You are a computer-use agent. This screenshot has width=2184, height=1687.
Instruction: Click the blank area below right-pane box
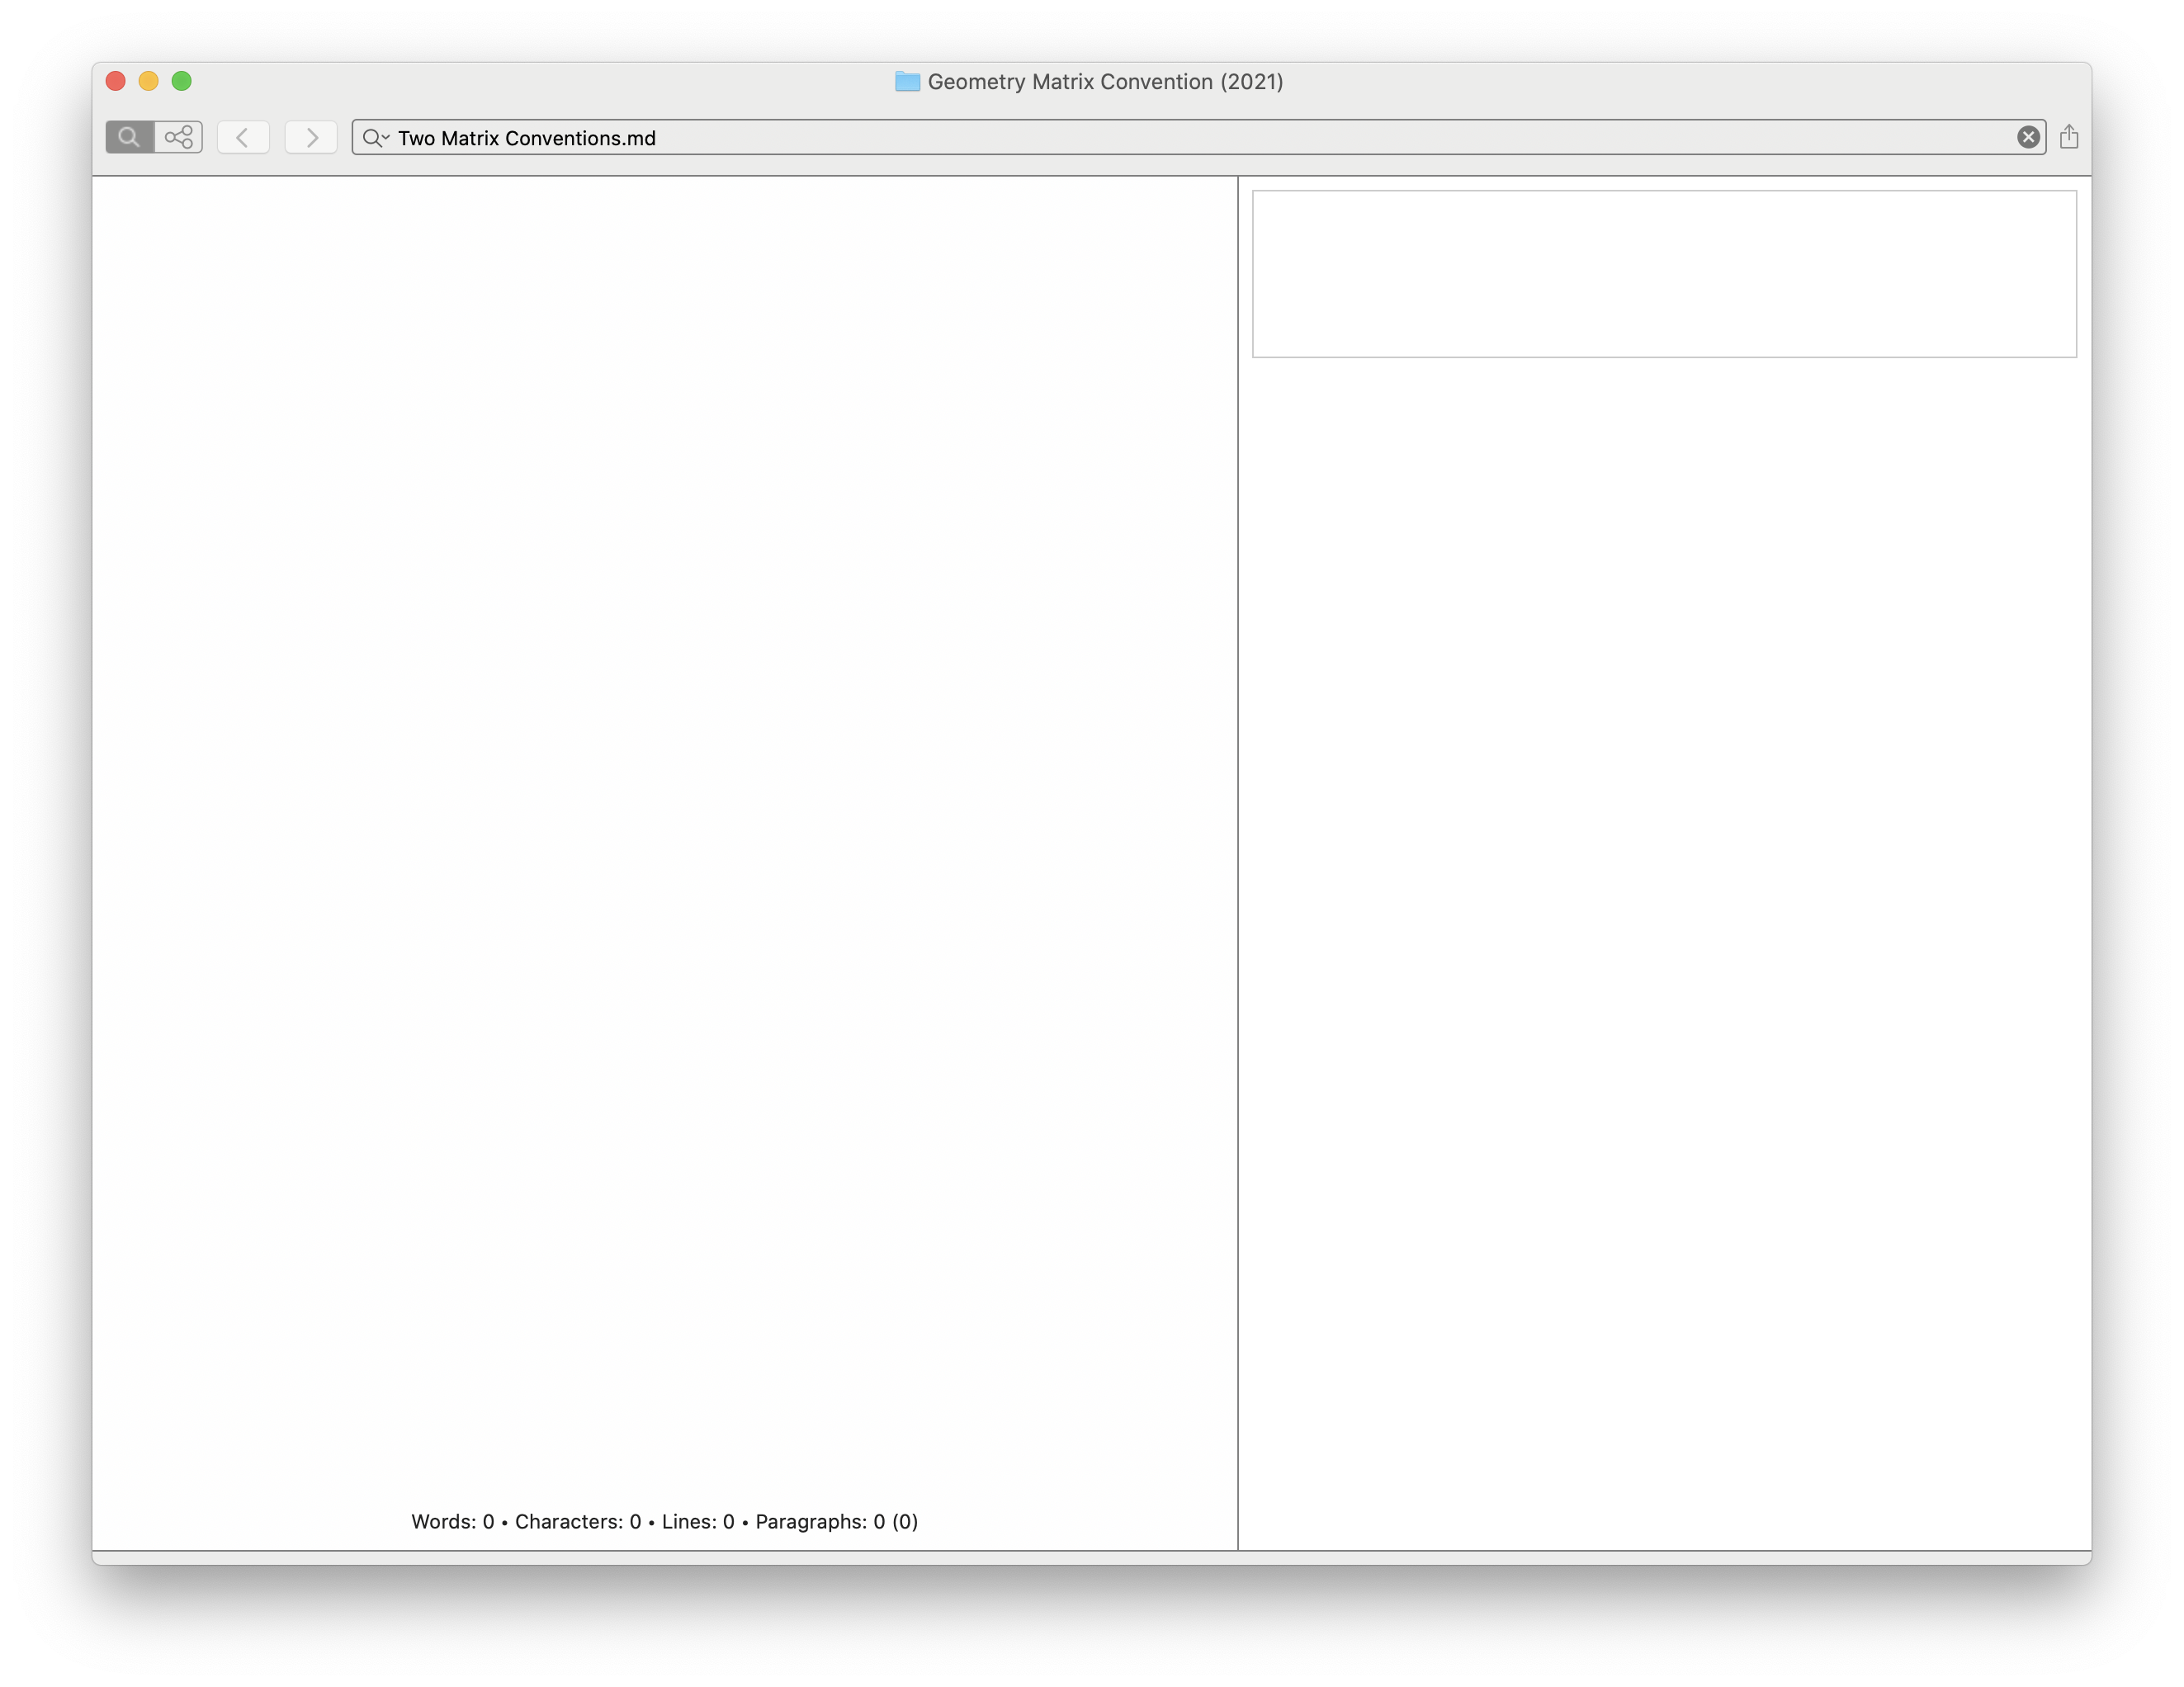(1664, 900)
